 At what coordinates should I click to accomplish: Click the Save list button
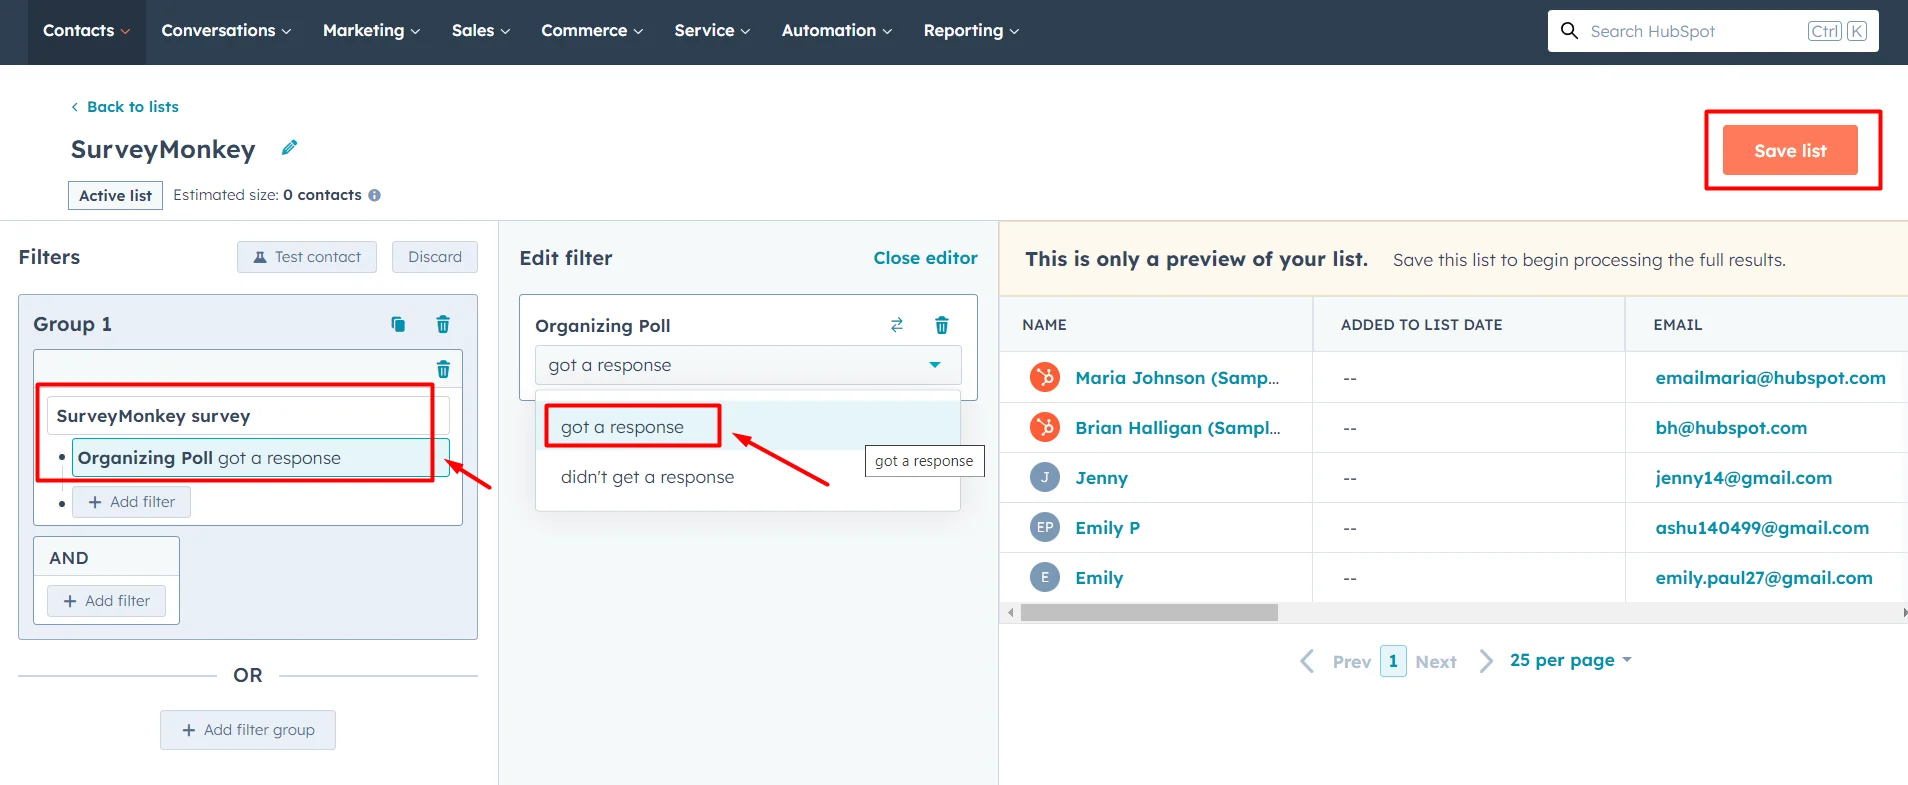tap(1790, 150)
